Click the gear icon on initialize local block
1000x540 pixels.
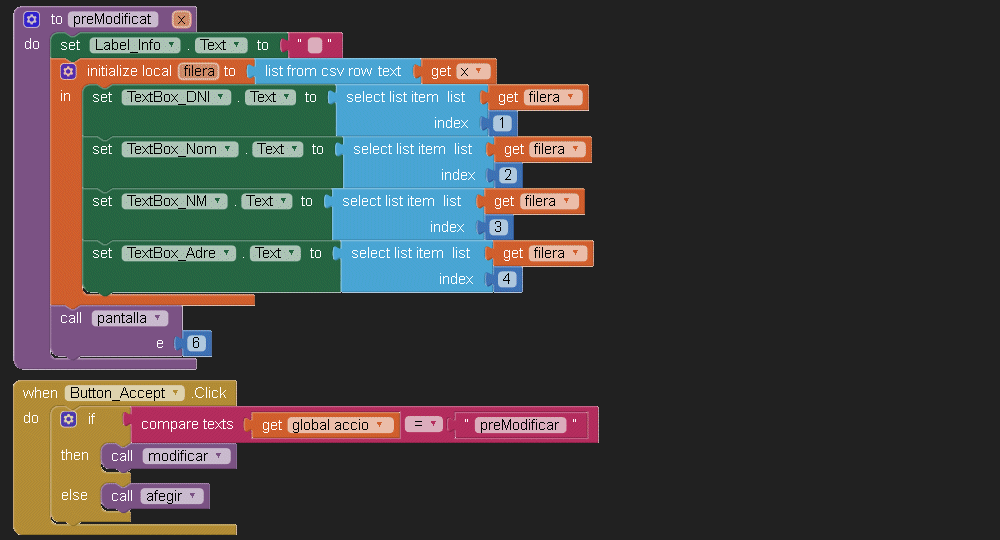coord(68,71)
